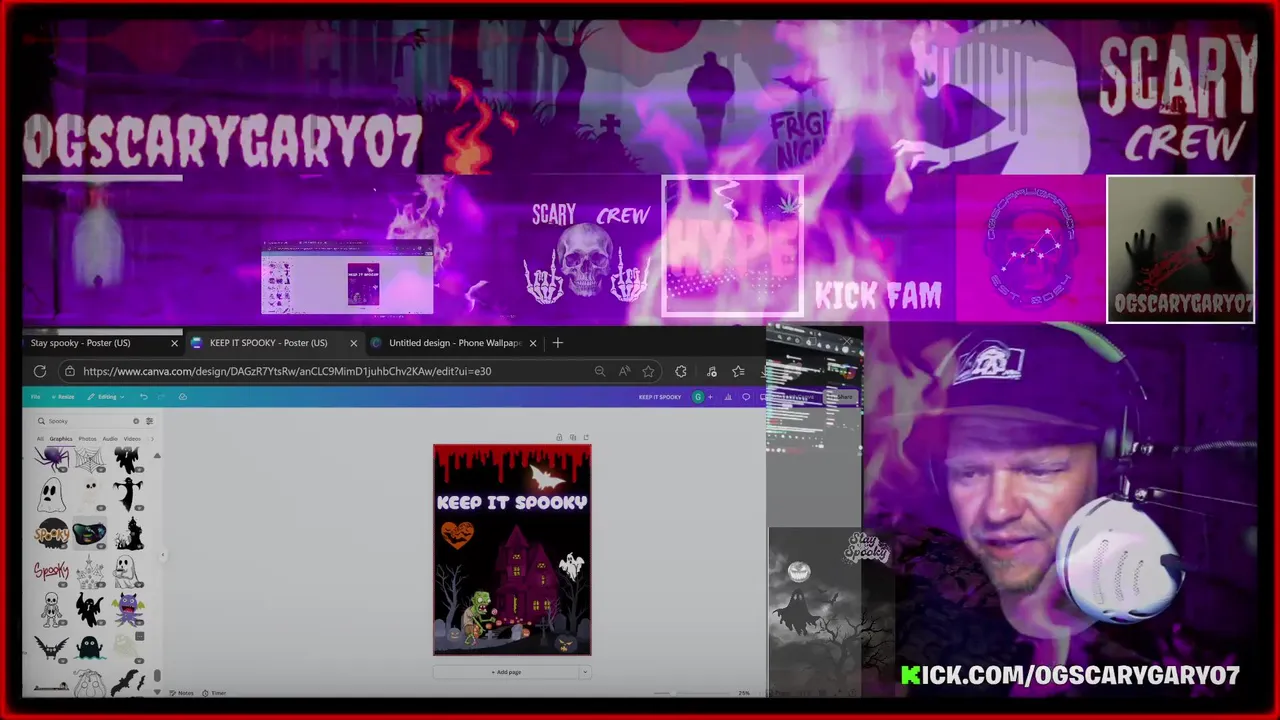The height and width of the screenshot is (720, 1280).
Task: Close the Stay spooky - Poster tab
Action: 174,343
